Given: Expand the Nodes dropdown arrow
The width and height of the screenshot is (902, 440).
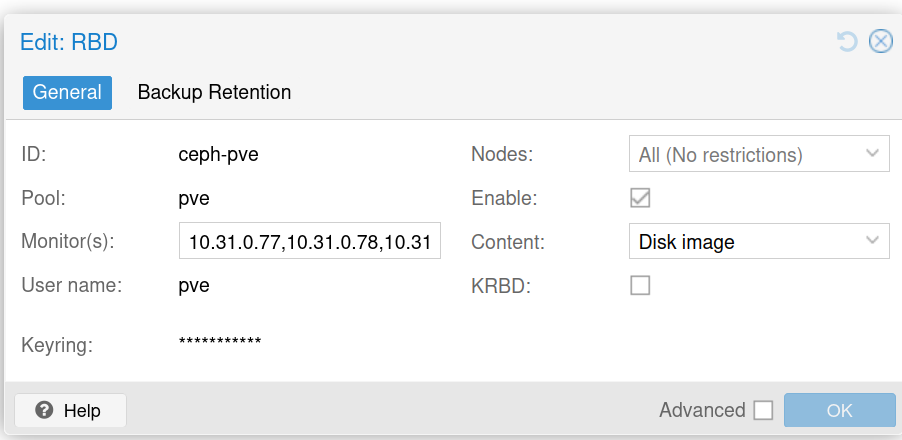Looking at the screenshot, I should 872,154.
